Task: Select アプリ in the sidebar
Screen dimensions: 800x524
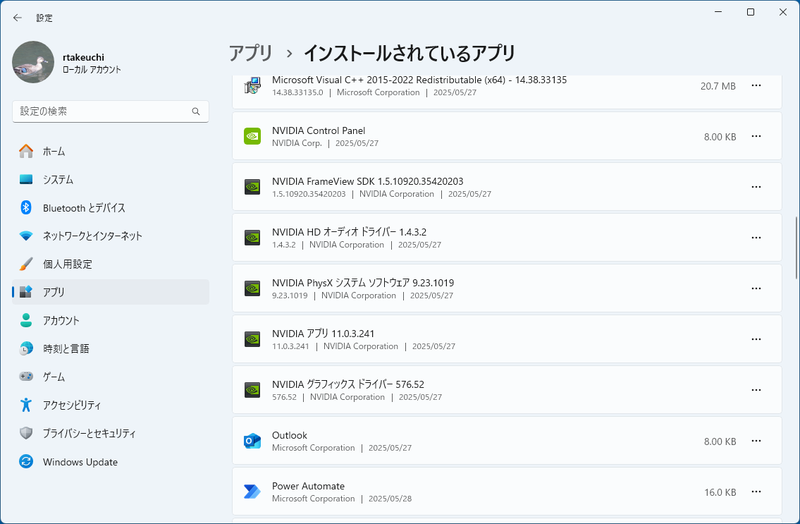Action: 110,292
